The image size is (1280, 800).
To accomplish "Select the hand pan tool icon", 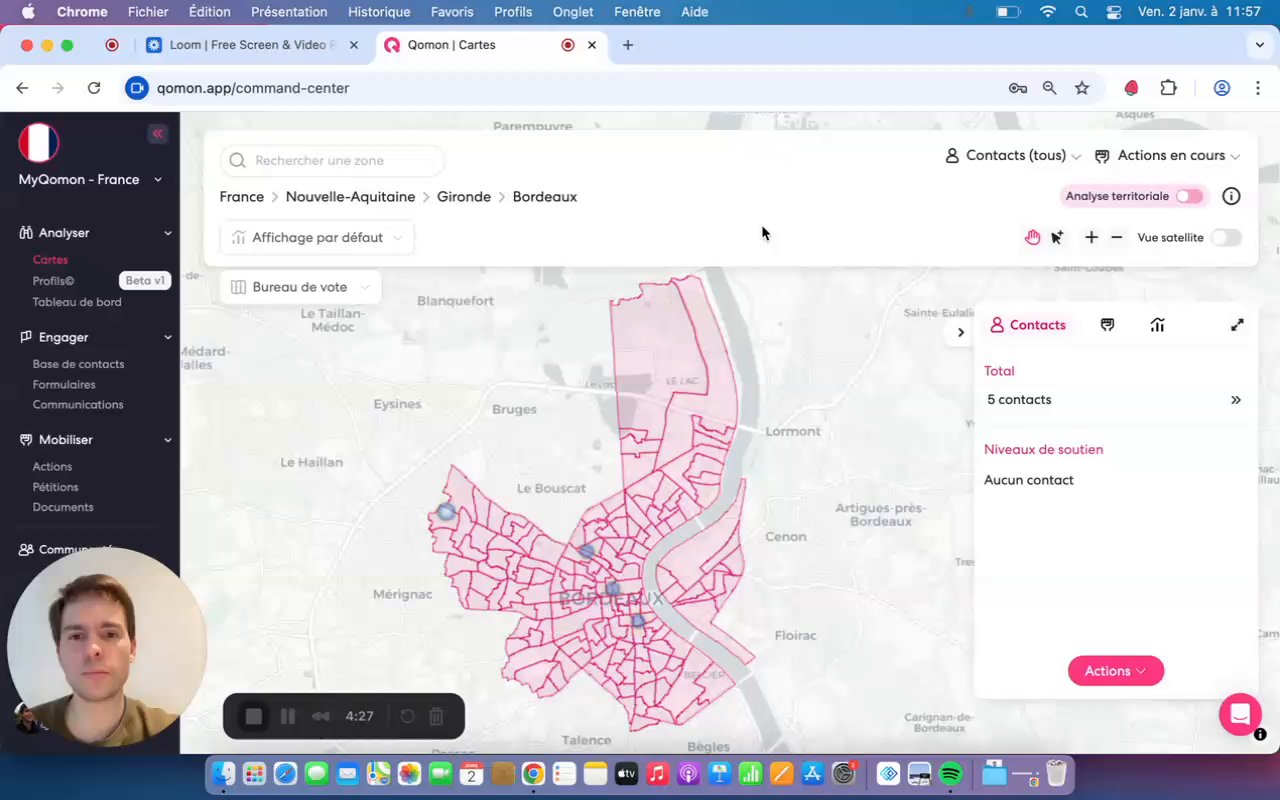I will [1032, 237].
